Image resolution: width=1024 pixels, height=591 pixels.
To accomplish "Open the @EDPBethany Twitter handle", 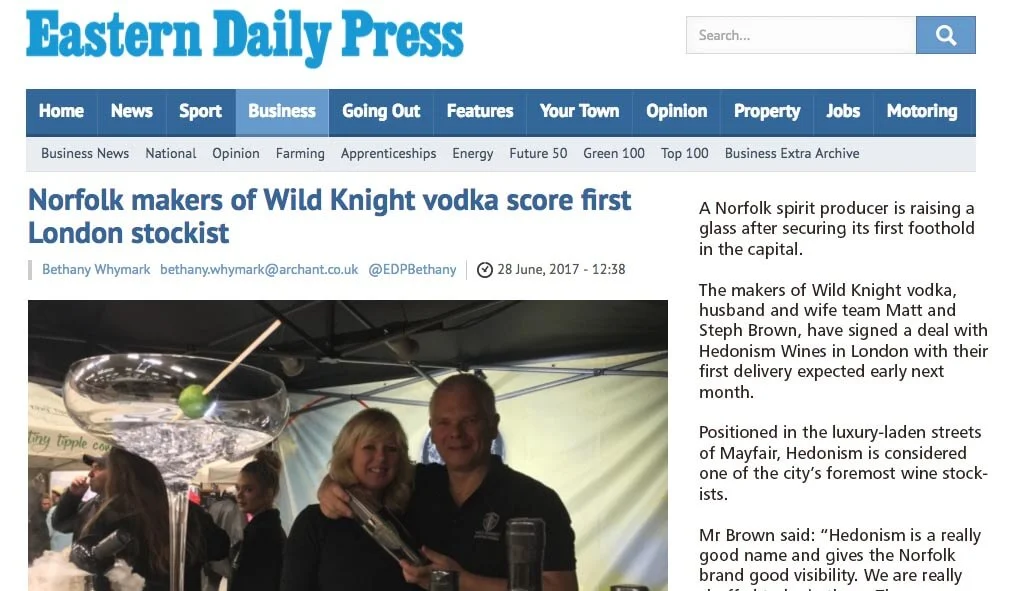I will pos(412,270).
